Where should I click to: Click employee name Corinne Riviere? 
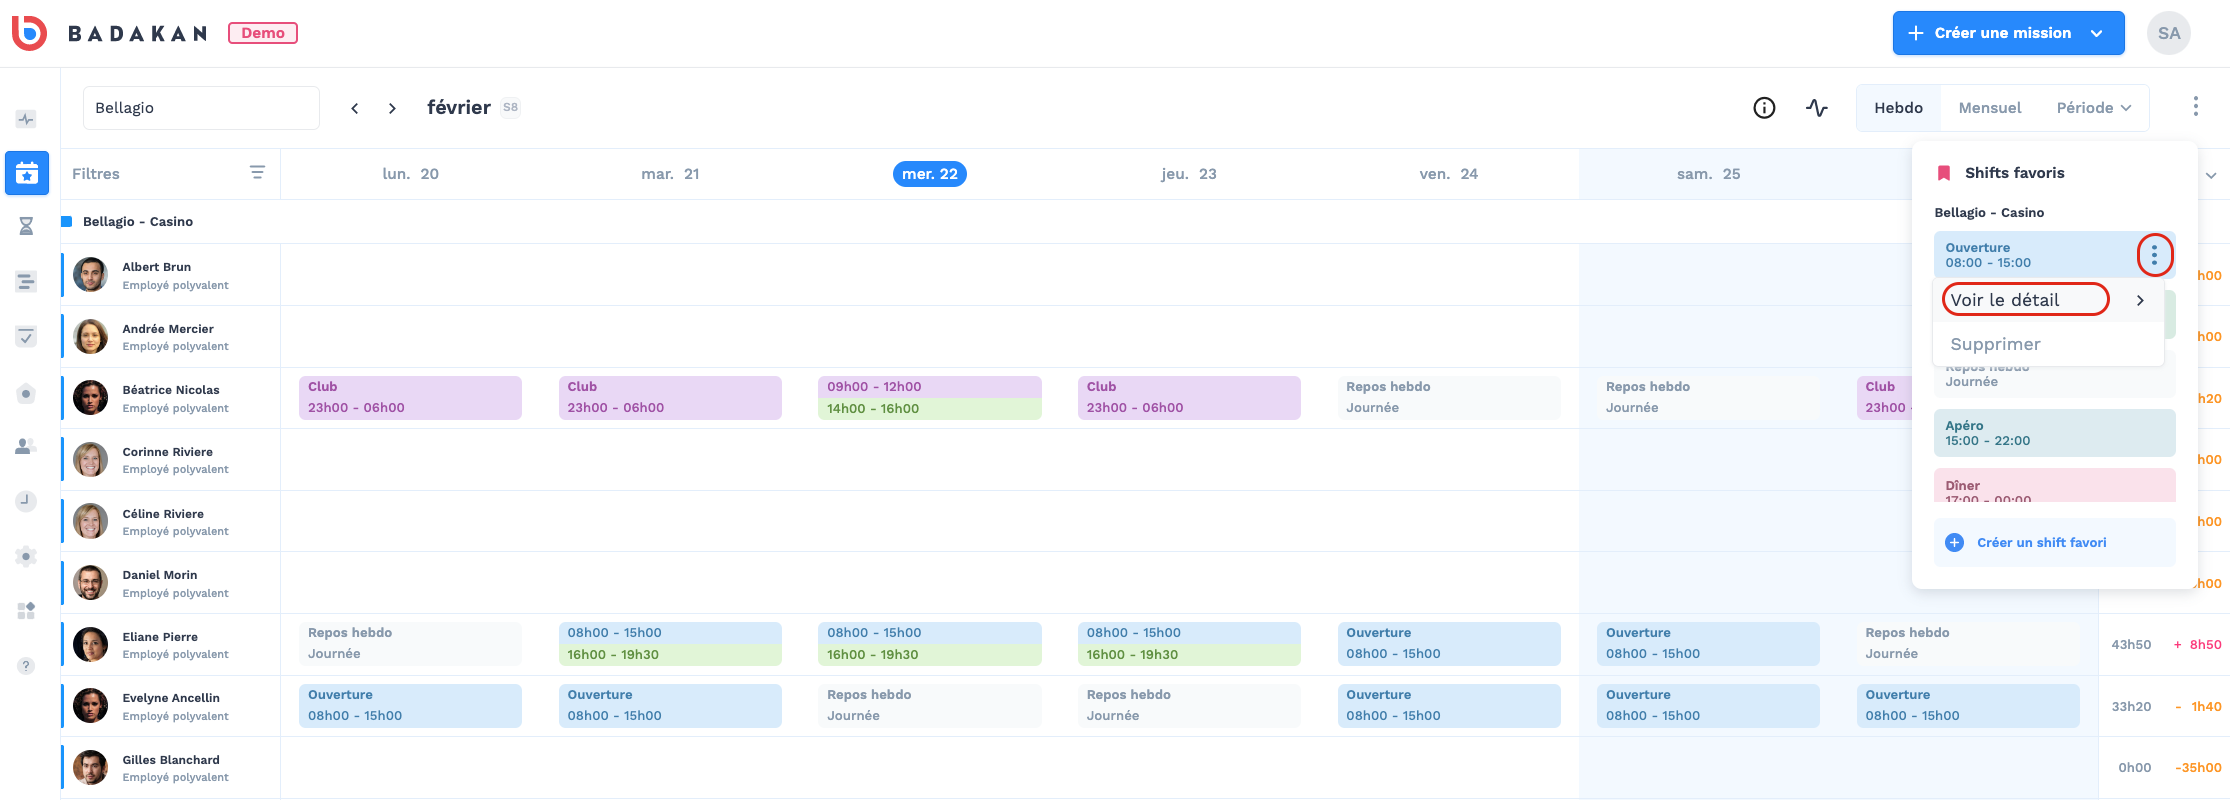[x=168, y=452]
